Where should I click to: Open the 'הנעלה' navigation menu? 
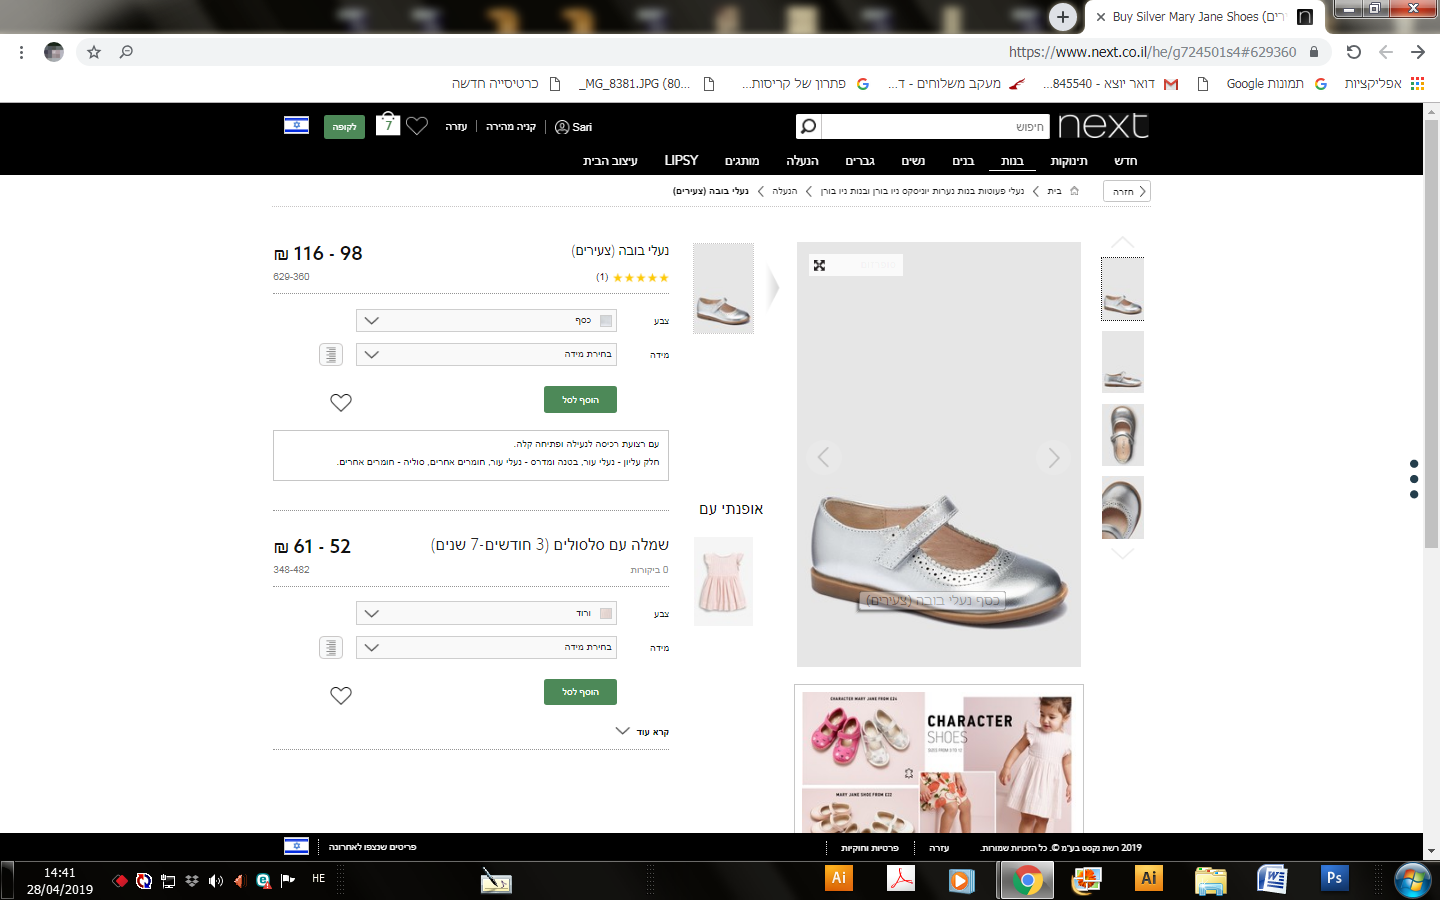point(802,161)
